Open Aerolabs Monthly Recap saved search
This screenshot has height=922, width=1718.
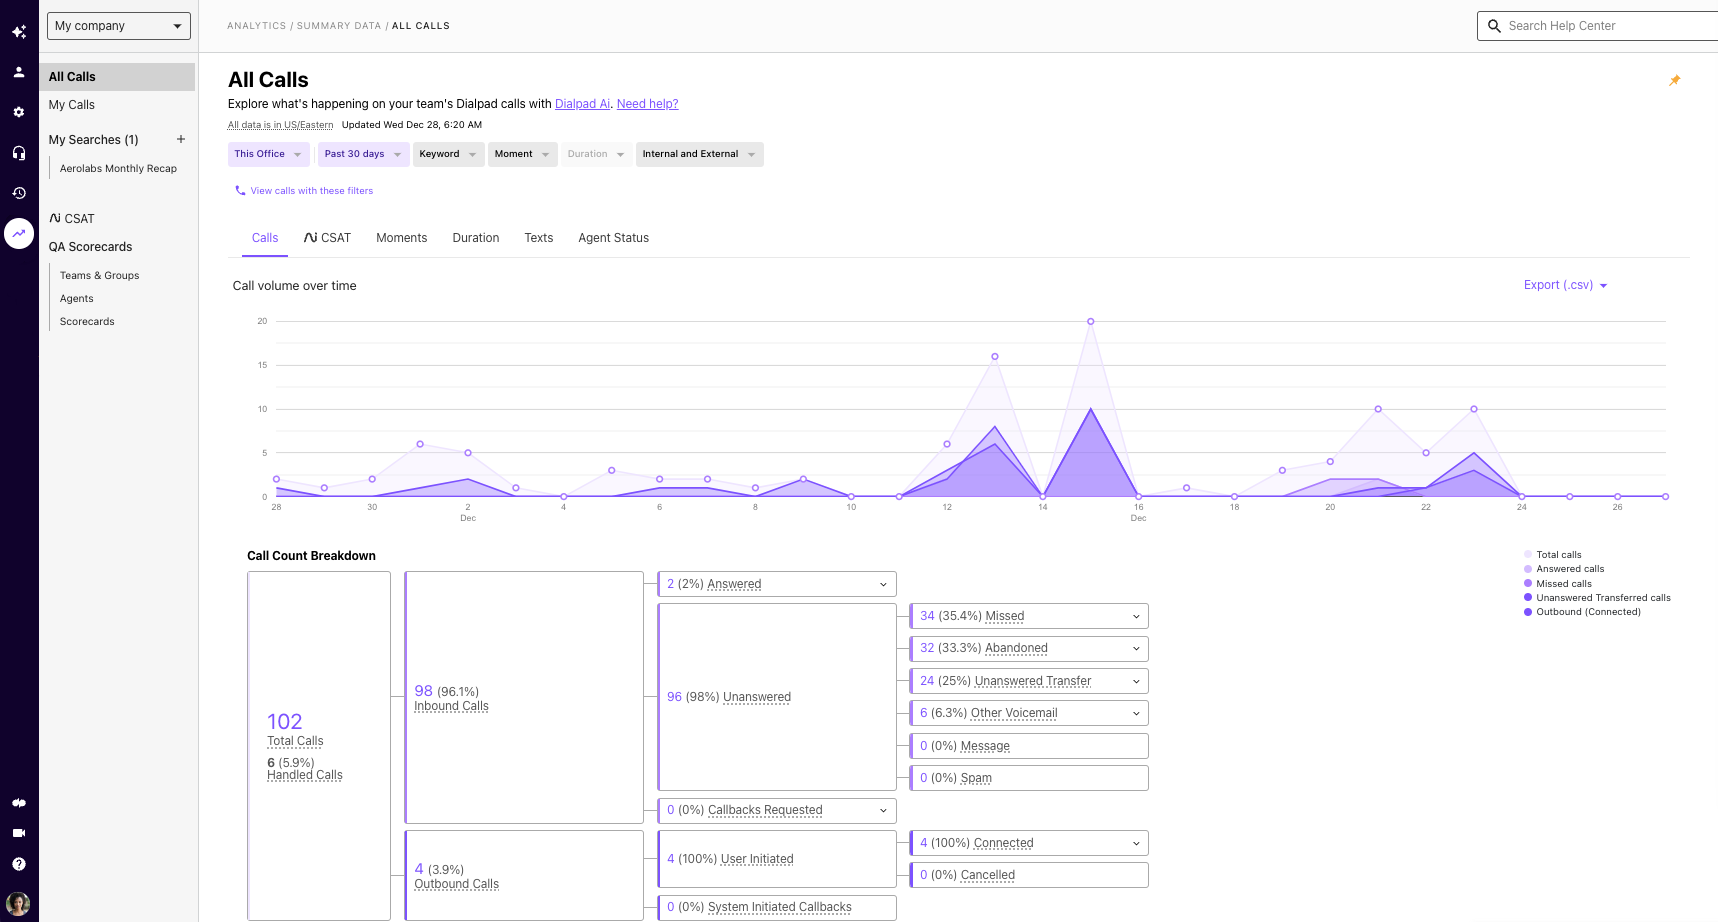click(x=118, y=169)
